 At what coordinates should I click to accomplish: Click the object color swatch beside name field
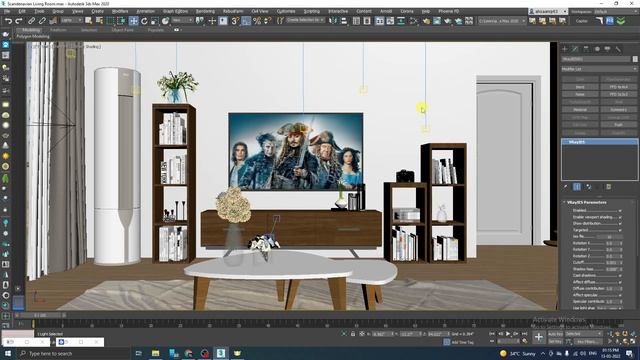(635, 59)
